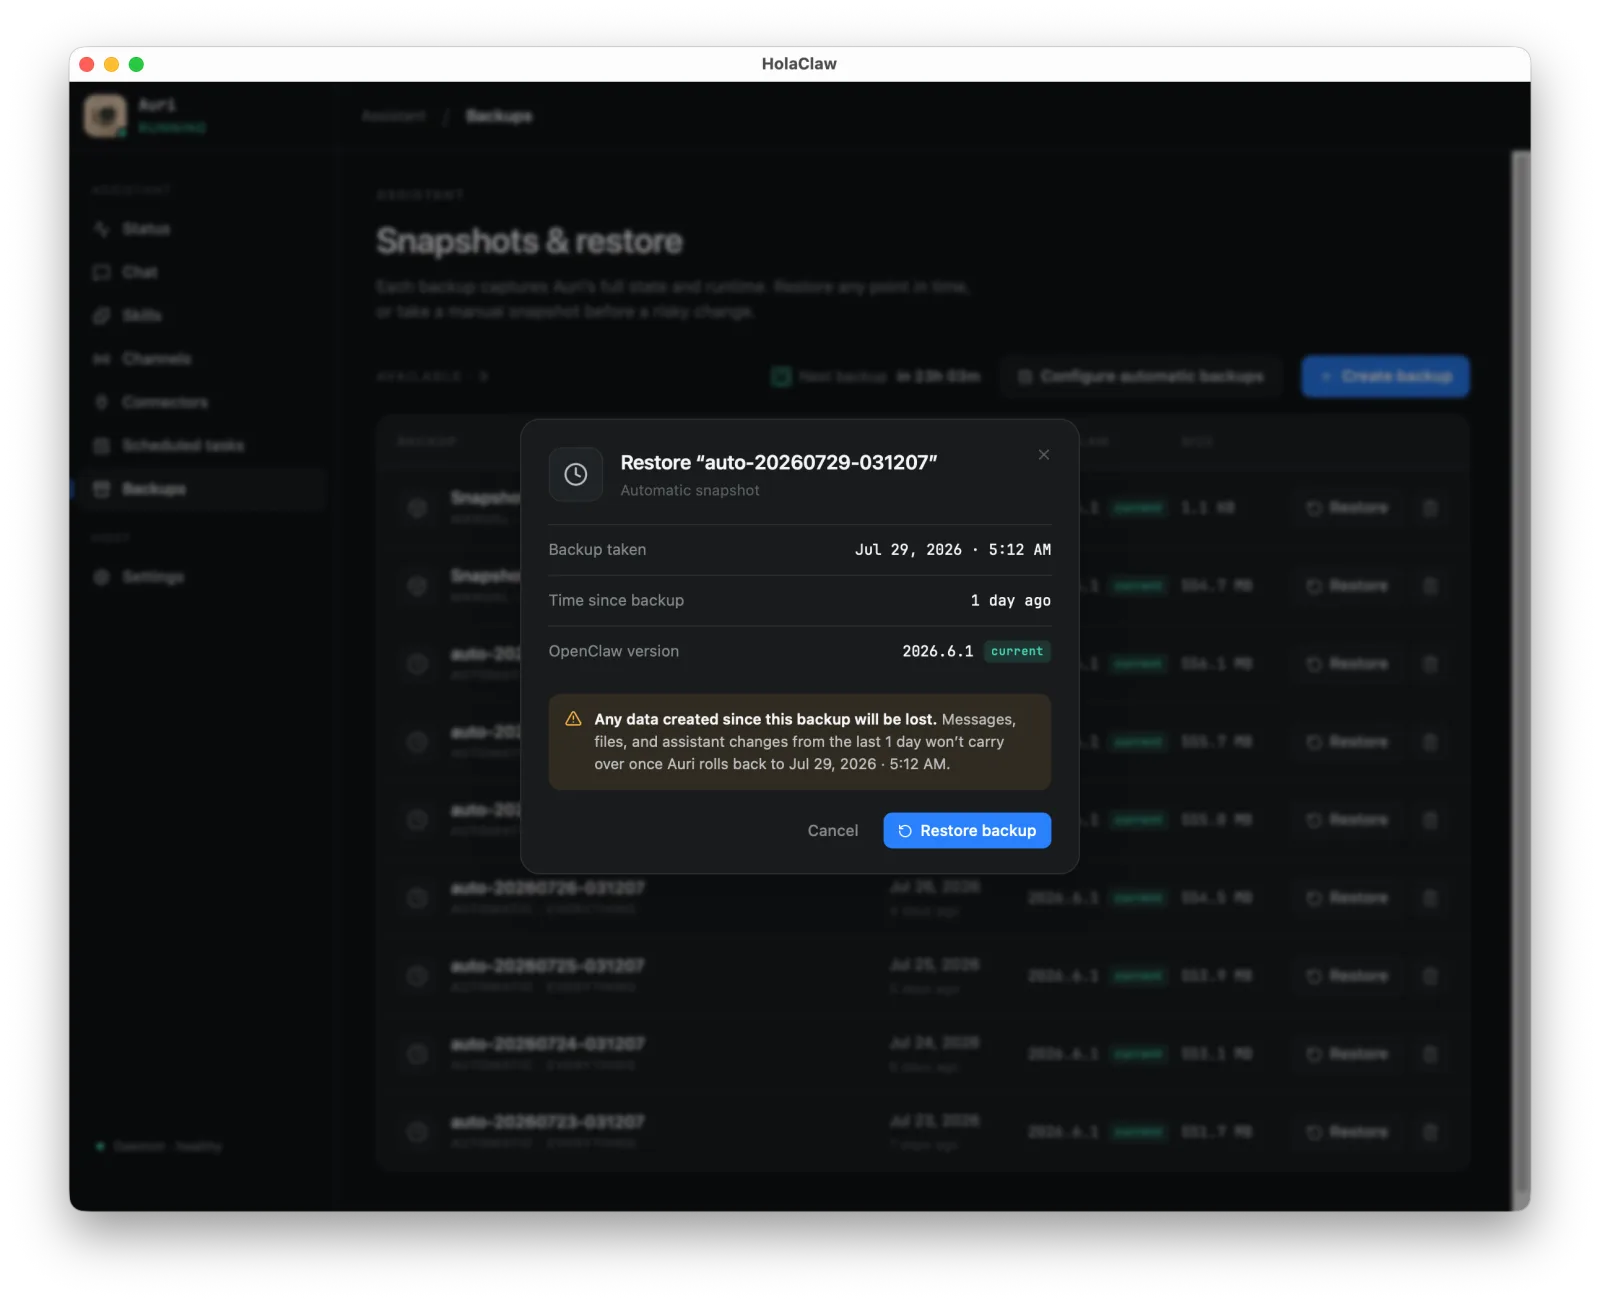Open Scheduled tasks in the sidebar
This screenshot has height=1303, width=1600.
(203, 445)
